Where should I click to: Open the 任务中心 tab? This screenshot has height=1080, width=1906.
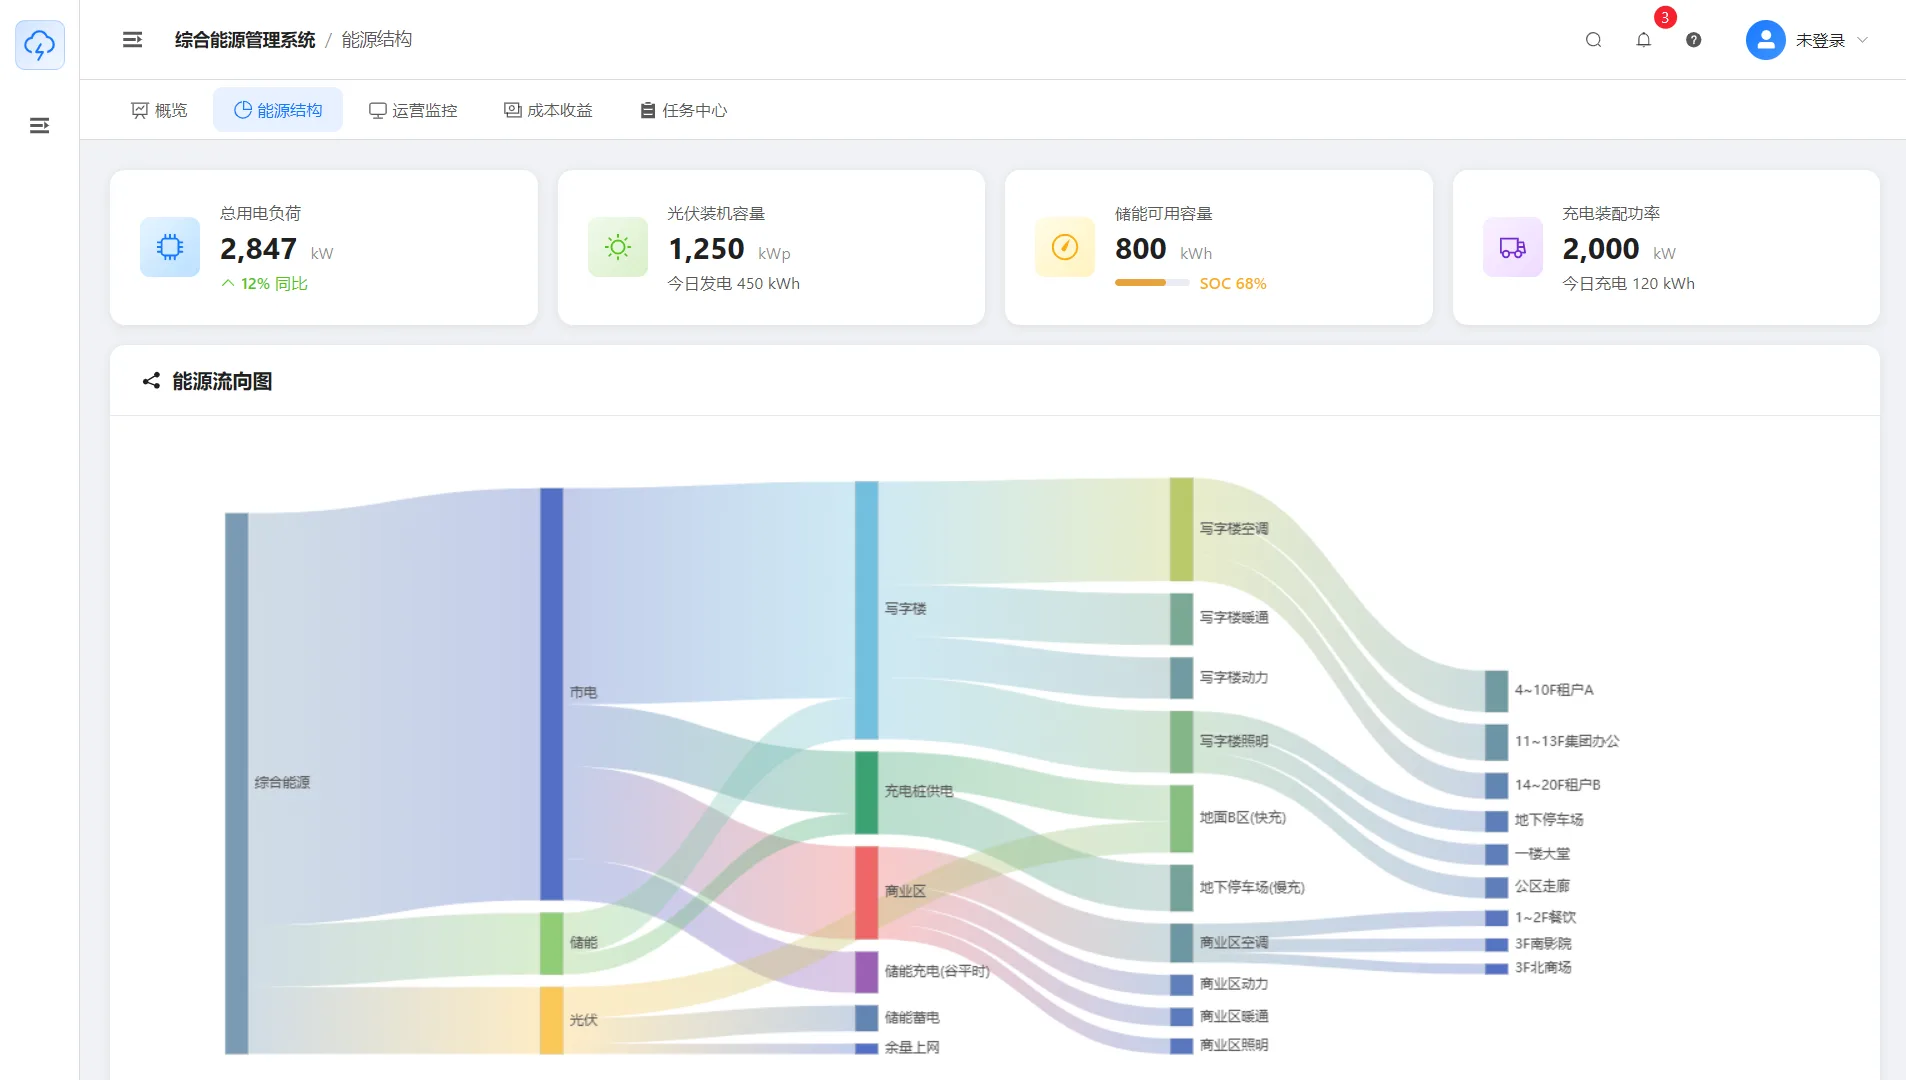click(x=684, y=110)
